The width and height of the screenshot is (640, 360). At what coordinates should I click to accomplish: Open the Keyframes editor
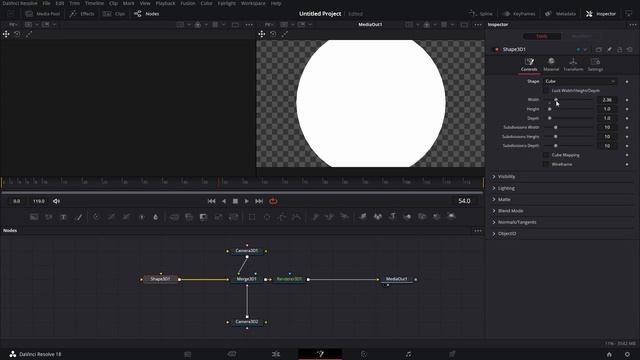coord(519,14)
